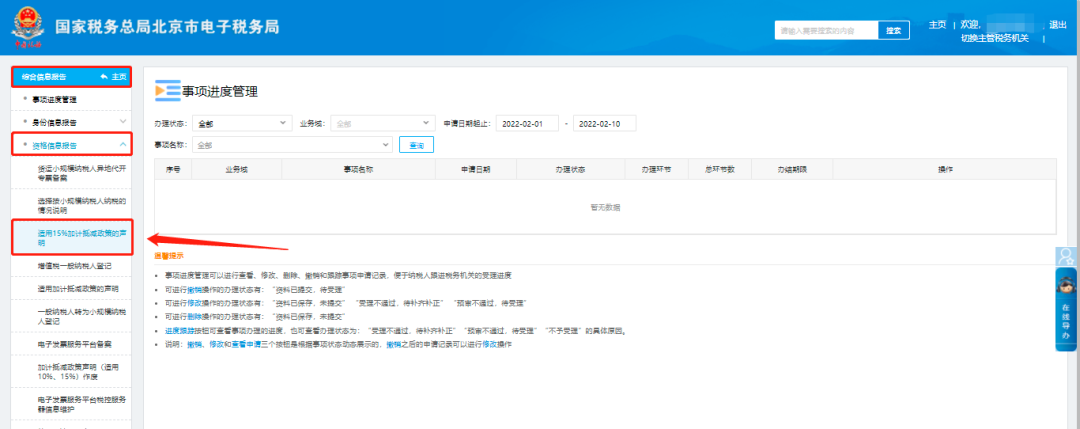Click the back arrow beside 主页 in sidebar
The image size is (1080, 429).
click(103, 77)
